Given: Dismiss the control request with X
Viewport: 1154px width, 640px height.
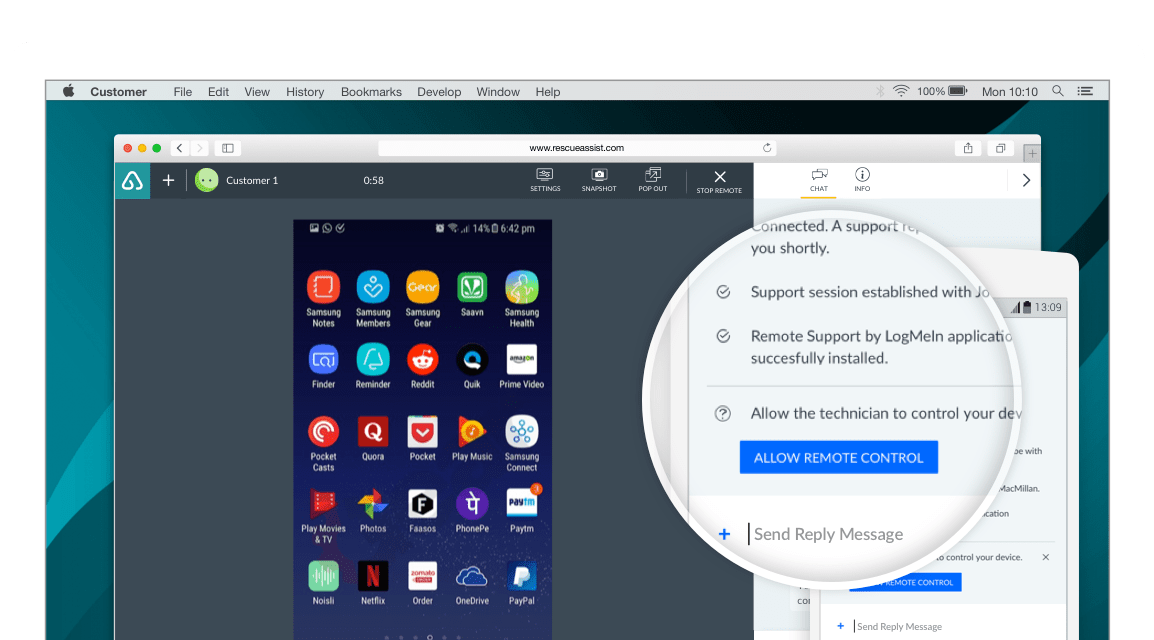Looking at the screenshot, I should click(x=1046, y=558).
